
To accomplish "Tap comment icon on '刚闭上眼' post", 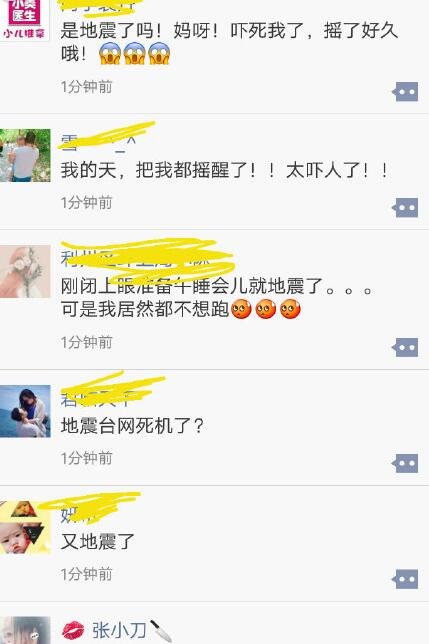I will pyautogui.click(x=405, y=347).
